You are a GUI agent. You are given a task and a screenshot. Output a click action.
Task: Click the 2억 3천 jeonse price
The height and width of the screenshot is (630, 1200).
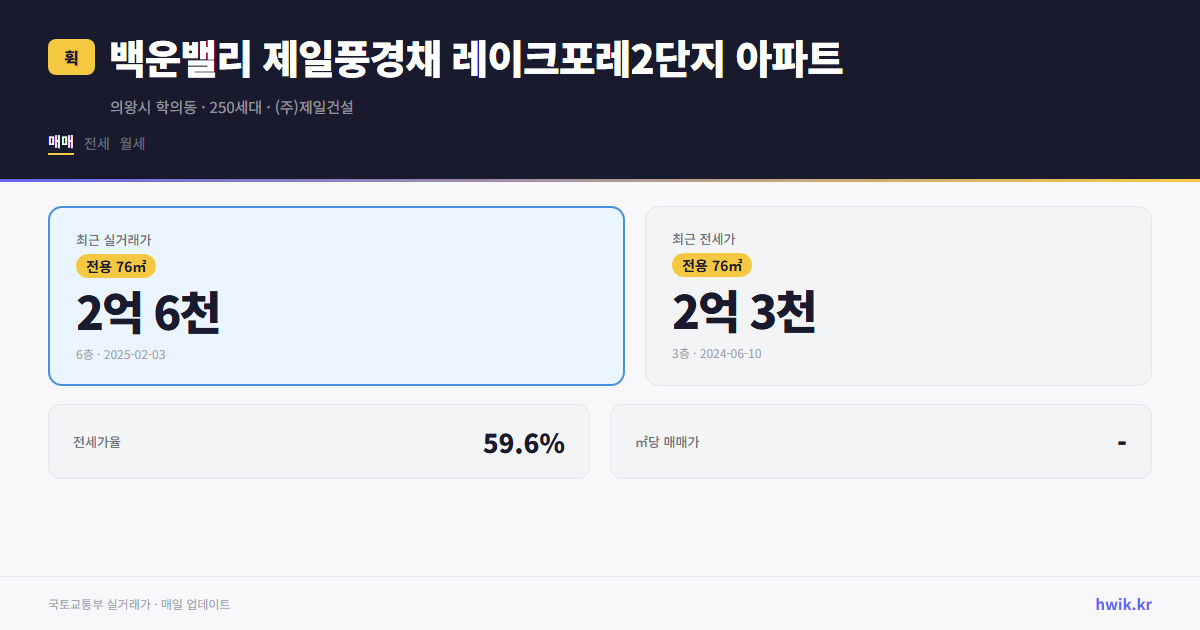(746, 313)
